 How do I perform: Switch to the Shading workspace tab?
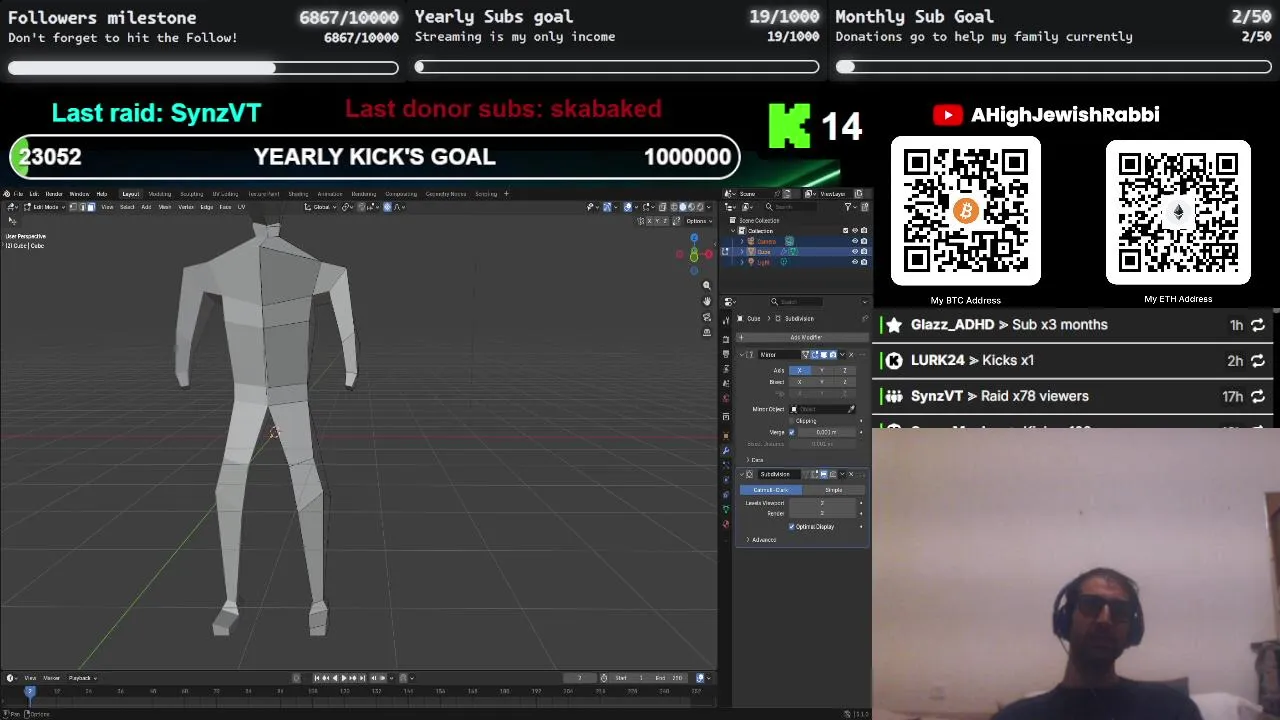[298, 194]
